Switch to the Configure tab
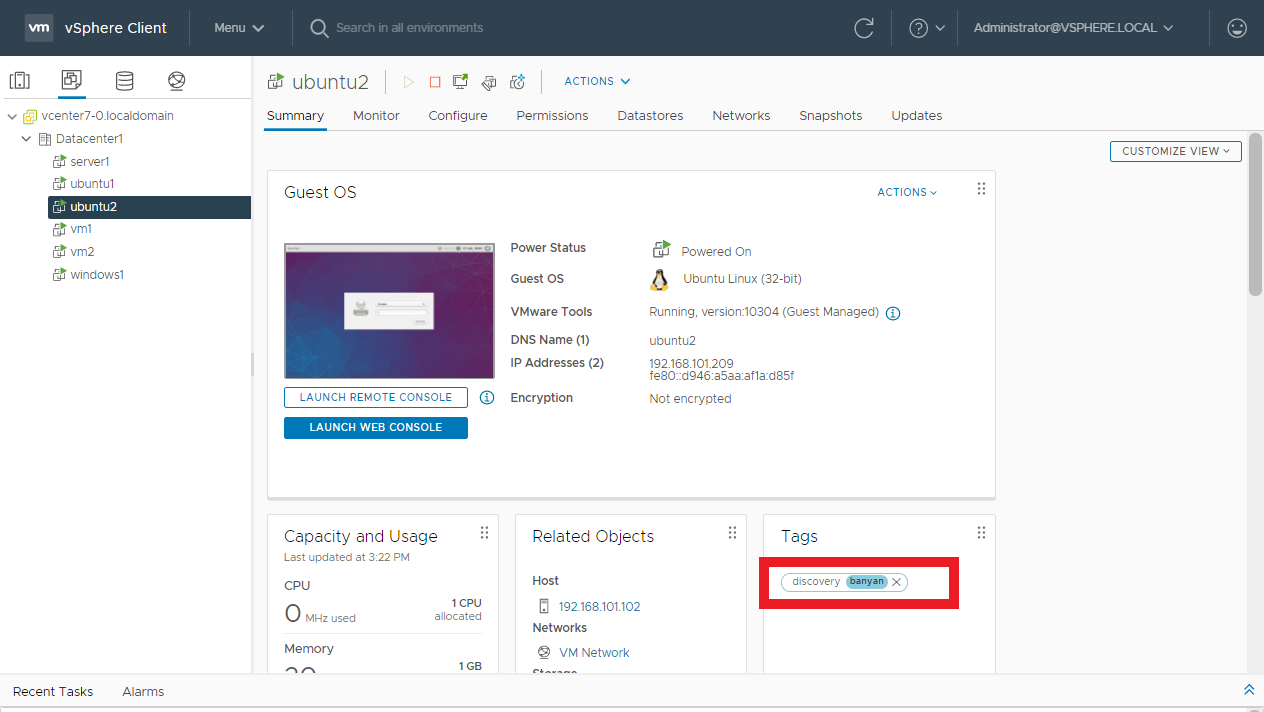Screen dimensions: 1264x712 pos(458,116)
